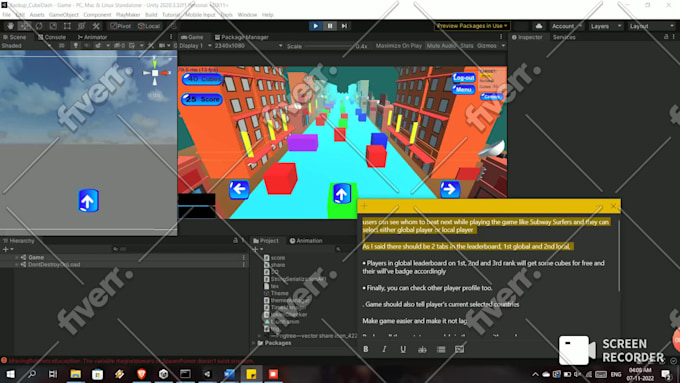Switch to the Services tab

pyautogui.click(x=564, y=37)
